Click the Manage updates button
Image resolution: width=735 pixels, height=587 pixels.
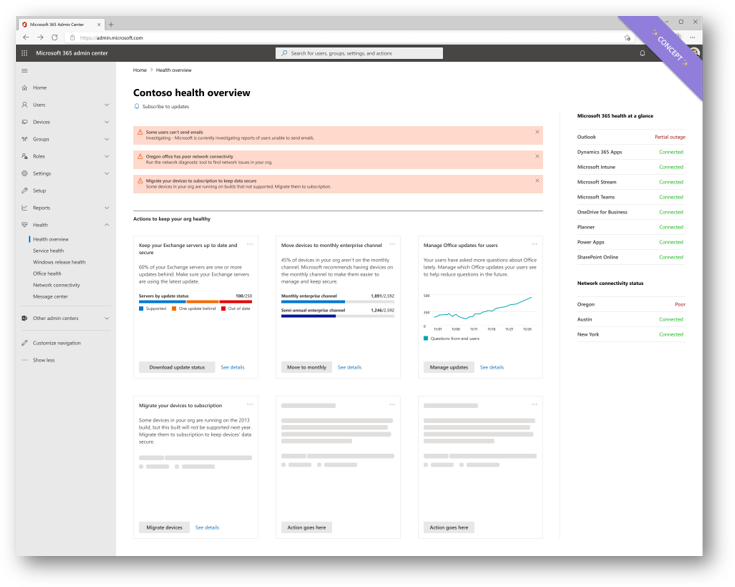[x=449, y=367]
